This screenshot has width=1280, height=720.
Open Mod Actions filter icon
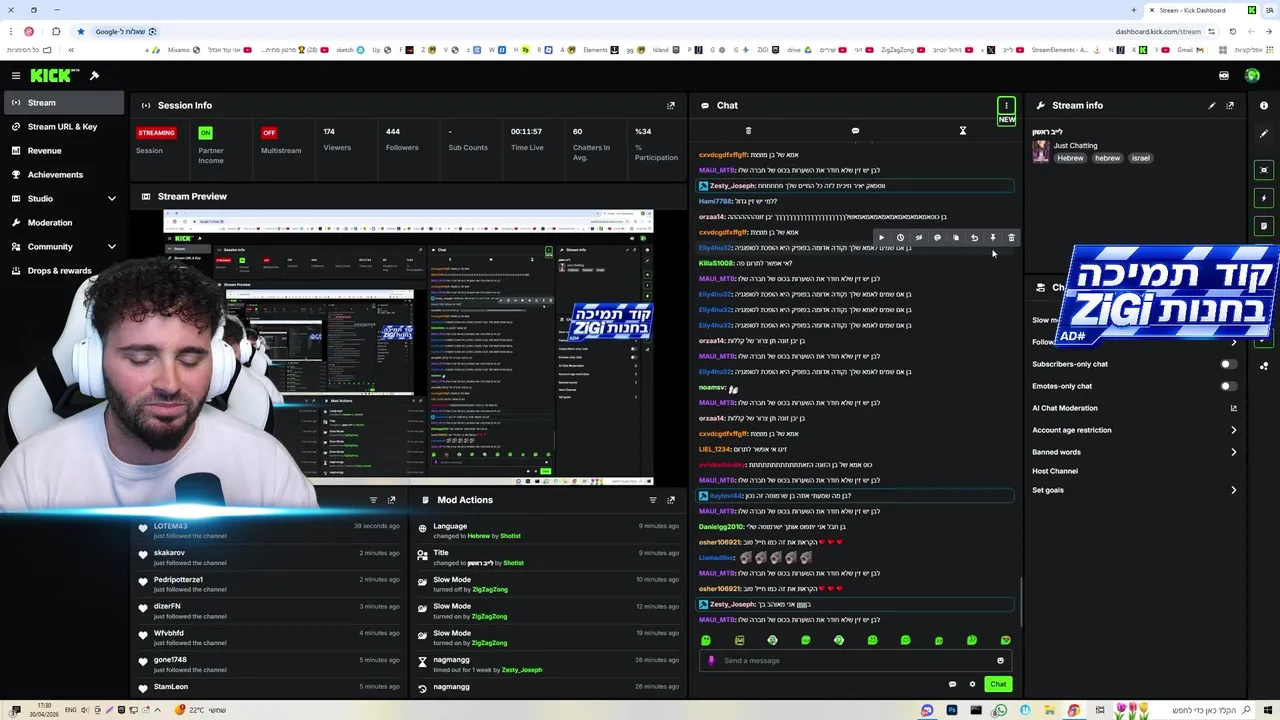pos(653,500)
